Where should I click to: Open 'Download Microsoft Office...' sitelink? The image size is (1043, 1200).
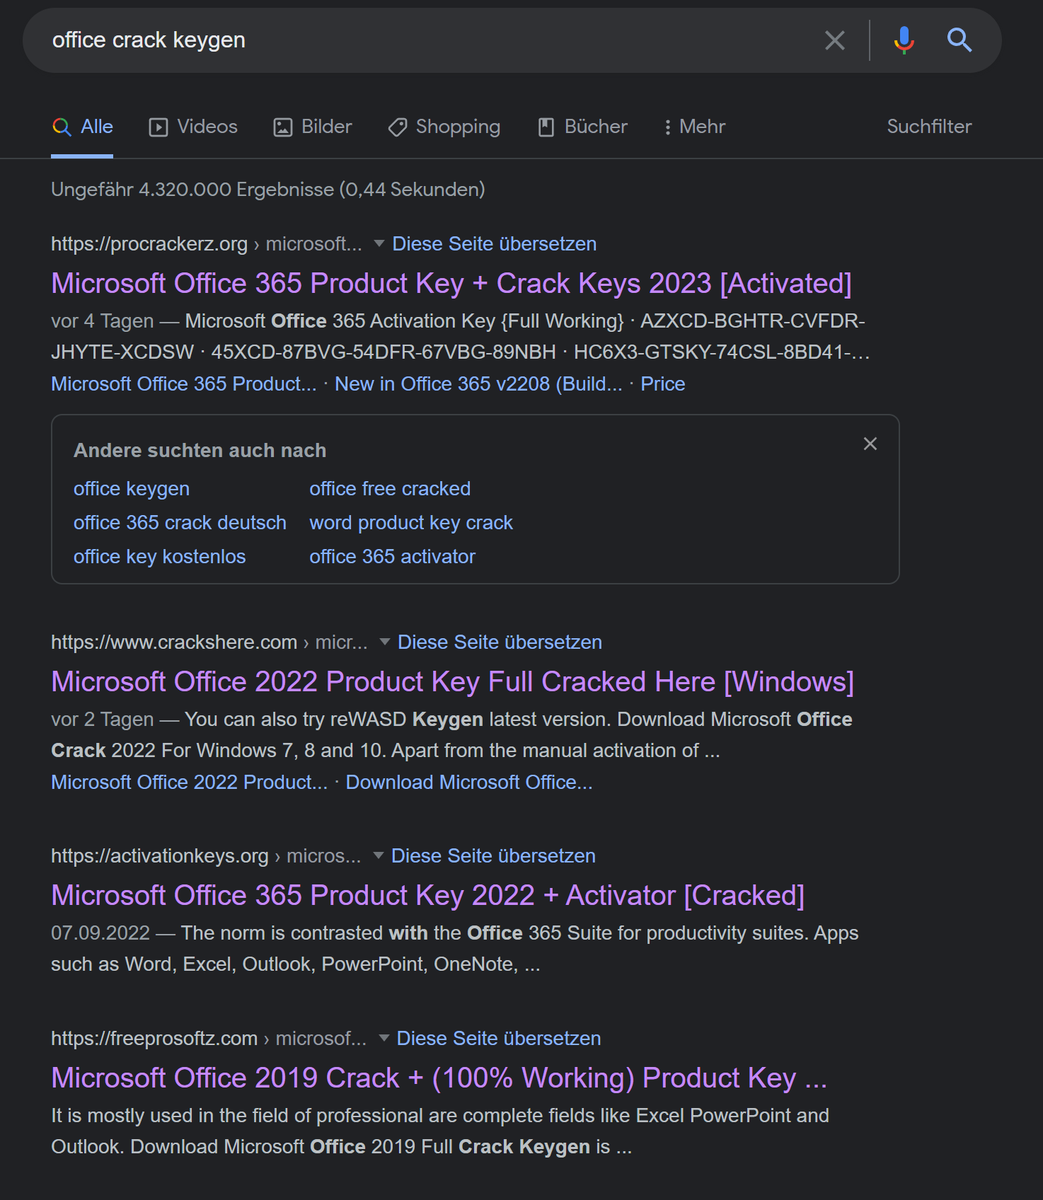coord(469,782)
